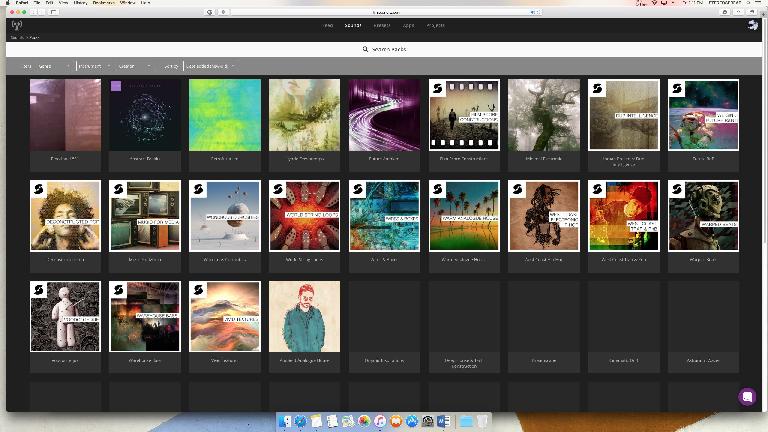Open the floating sphere in desert pack cover

tap(225, 216)
